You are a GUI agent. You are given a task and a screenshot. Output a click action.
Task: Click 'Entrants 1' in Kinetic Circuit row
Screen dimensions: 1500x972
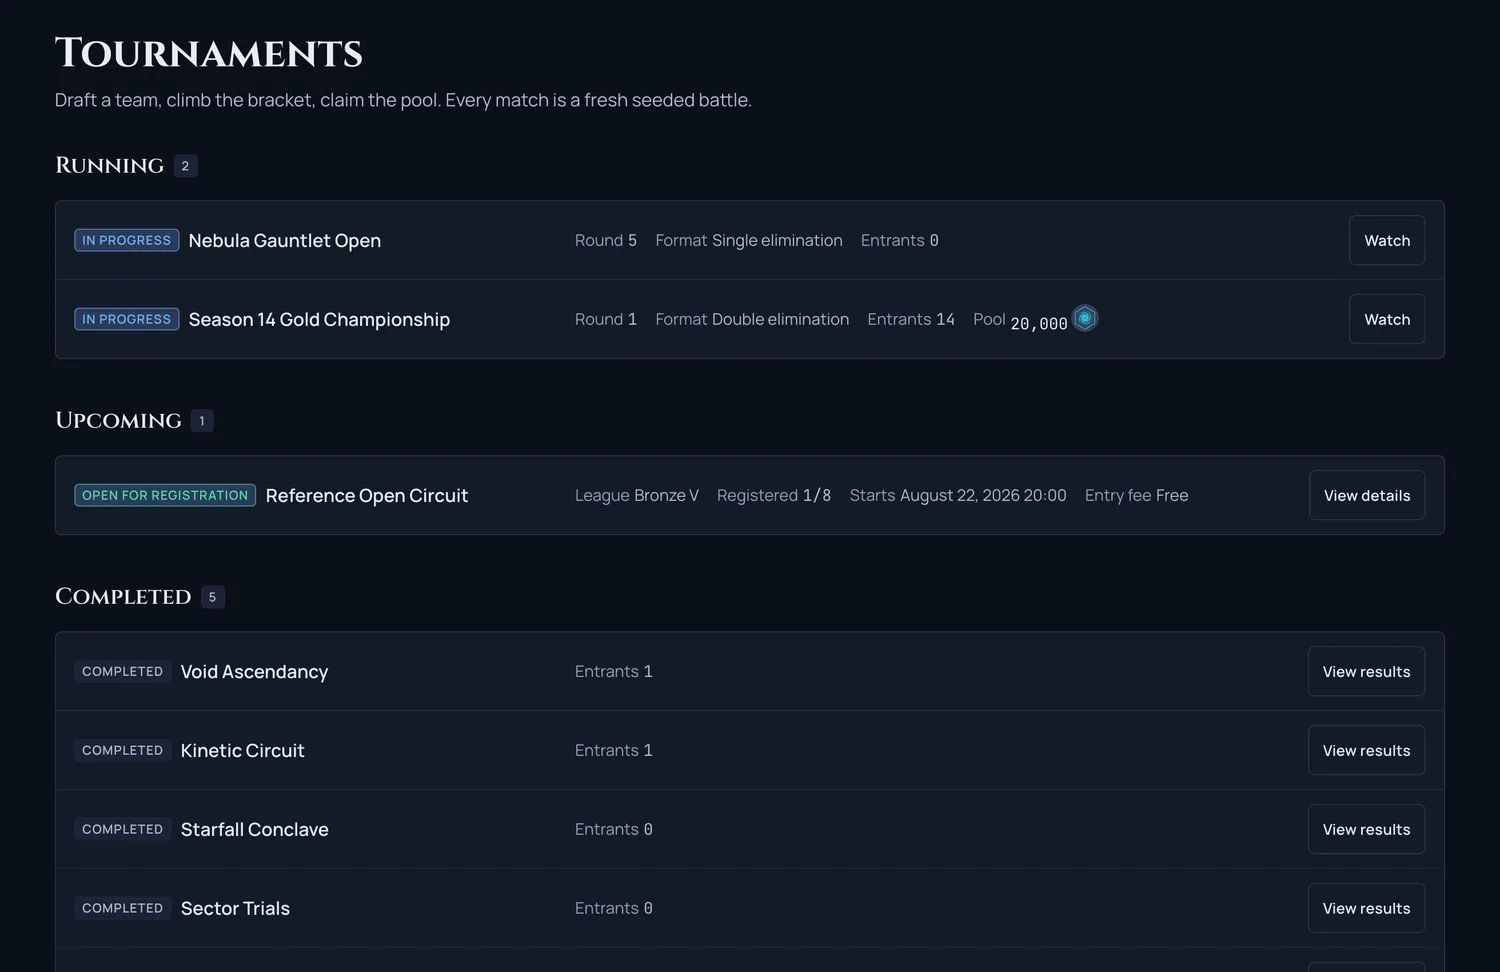[614, 750]
